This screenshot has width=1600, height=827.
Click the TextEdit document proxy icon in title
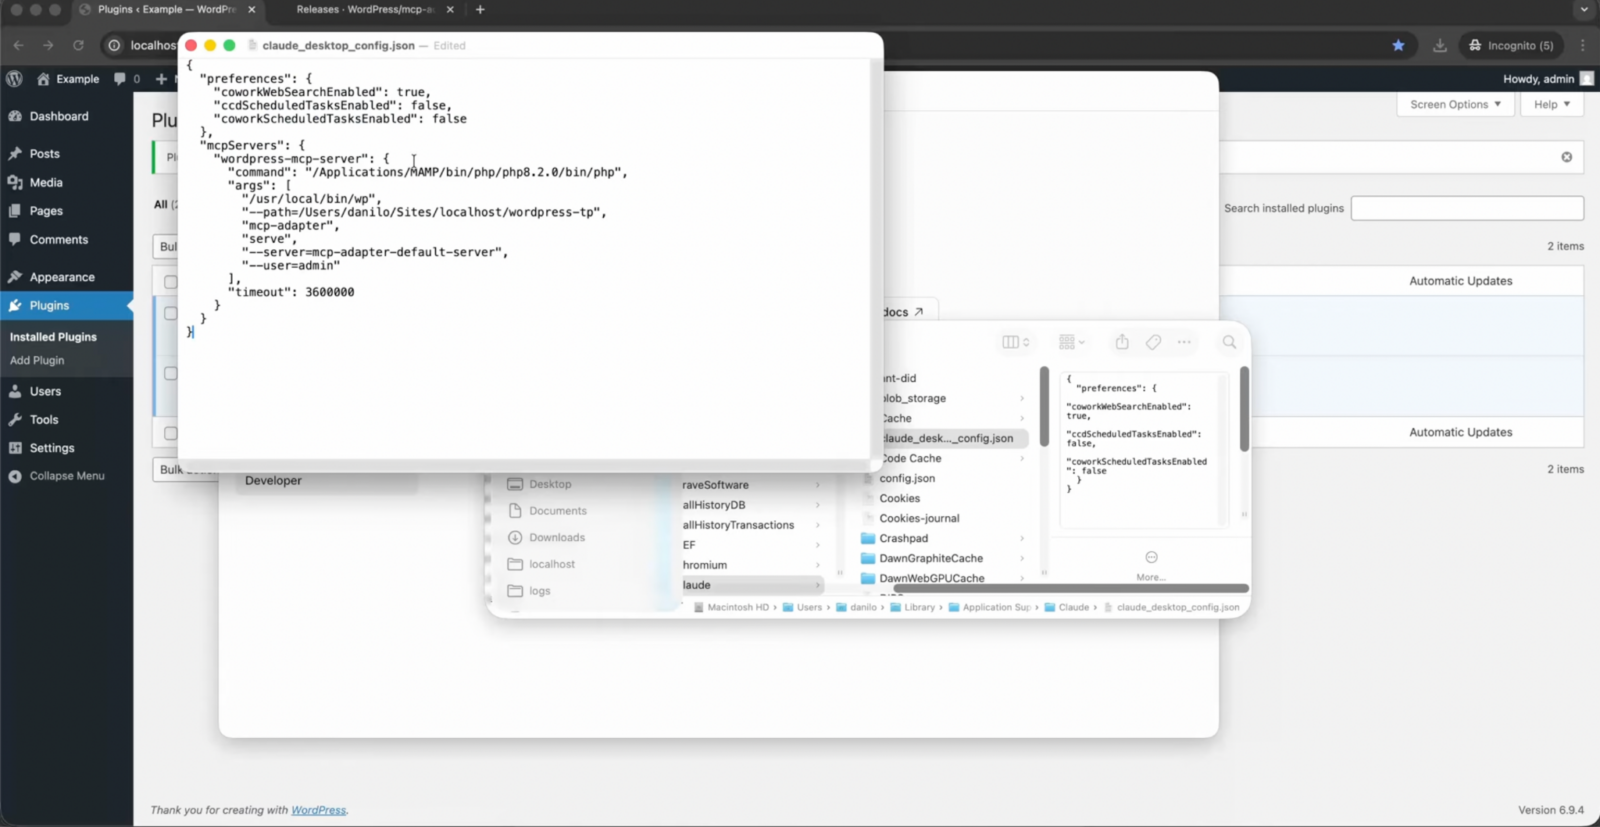pos(253,45)
